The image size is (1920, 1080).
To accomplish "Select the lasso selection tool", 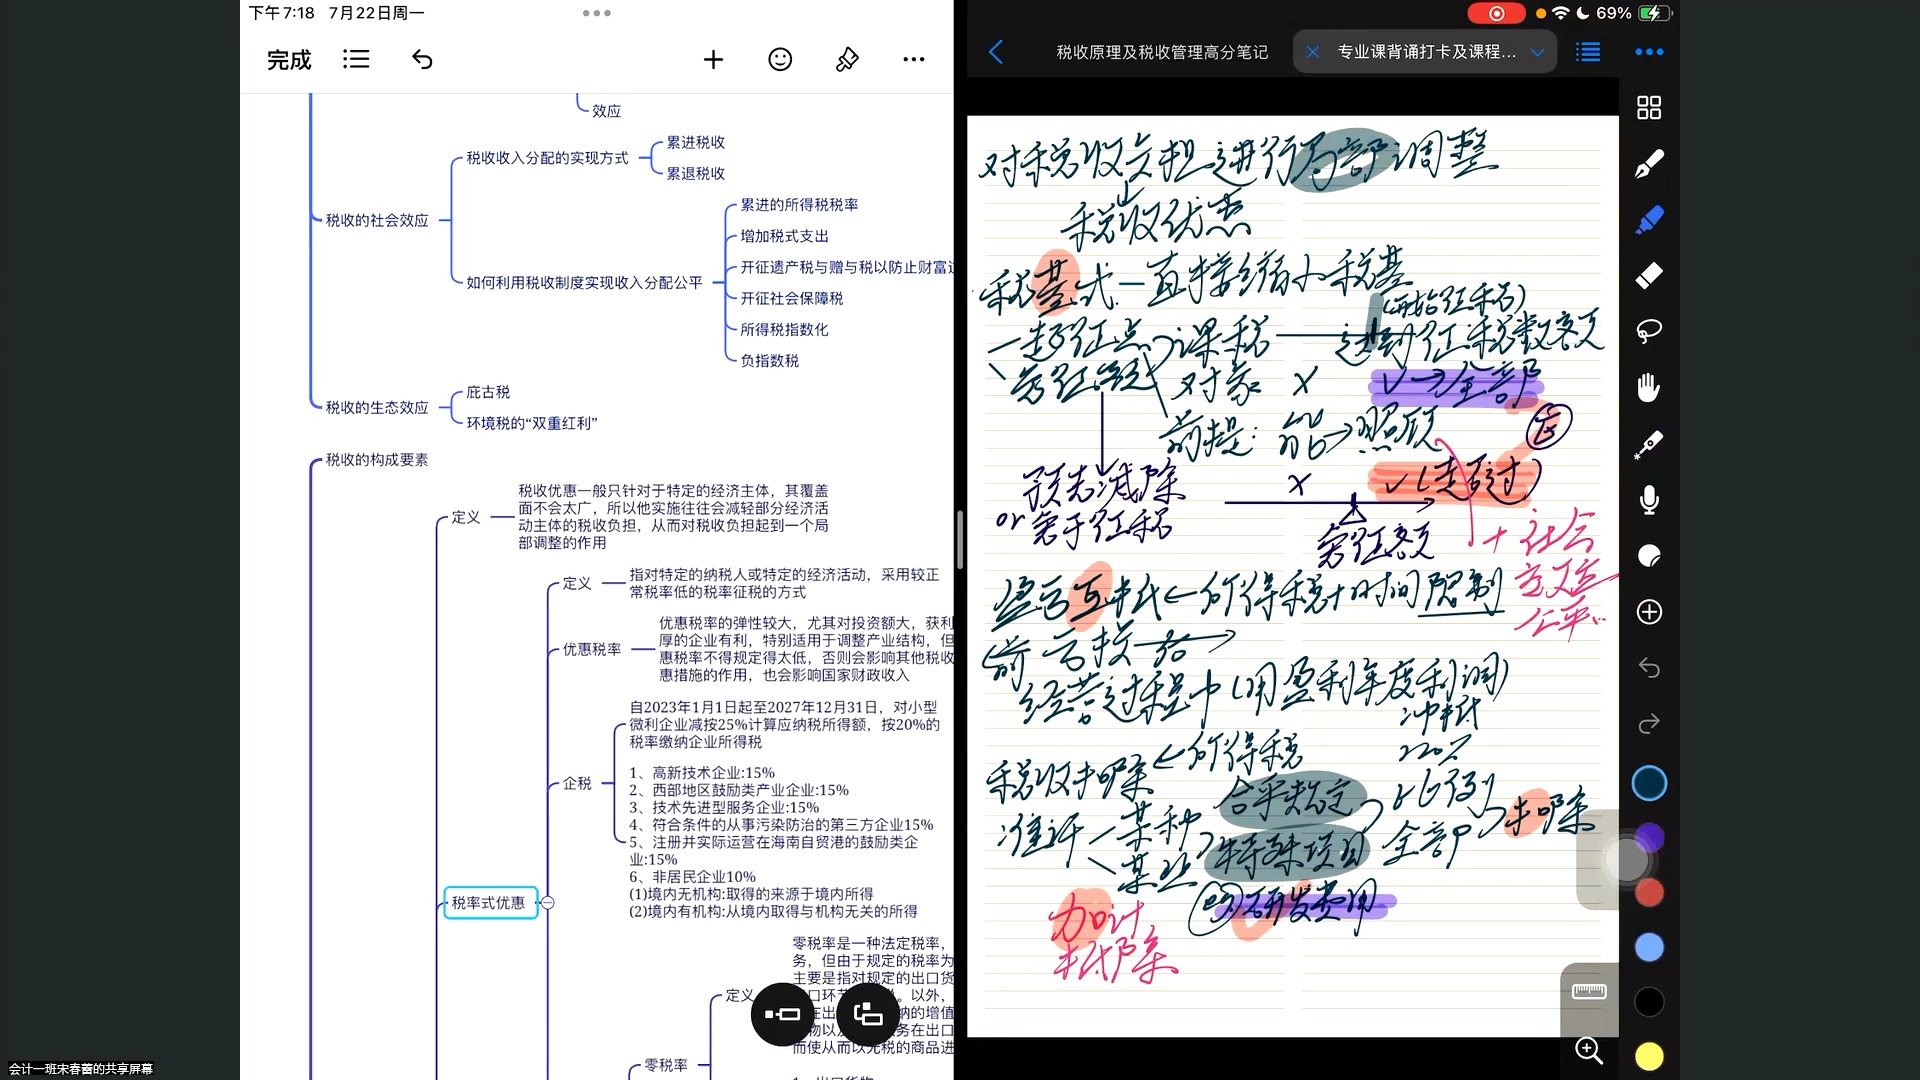I will click(x=1649, y=331).
